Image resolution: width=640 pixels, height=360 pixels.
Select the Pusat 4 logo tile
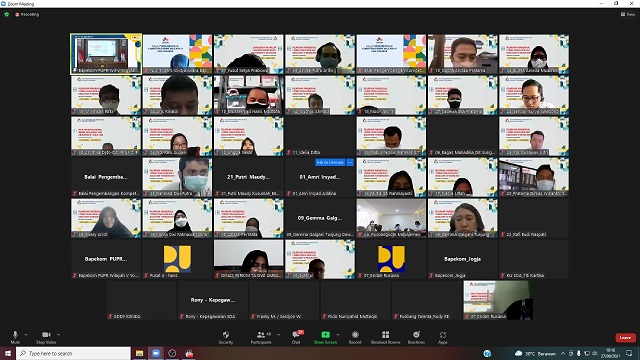pyautogui.click(x=177, y=259)
